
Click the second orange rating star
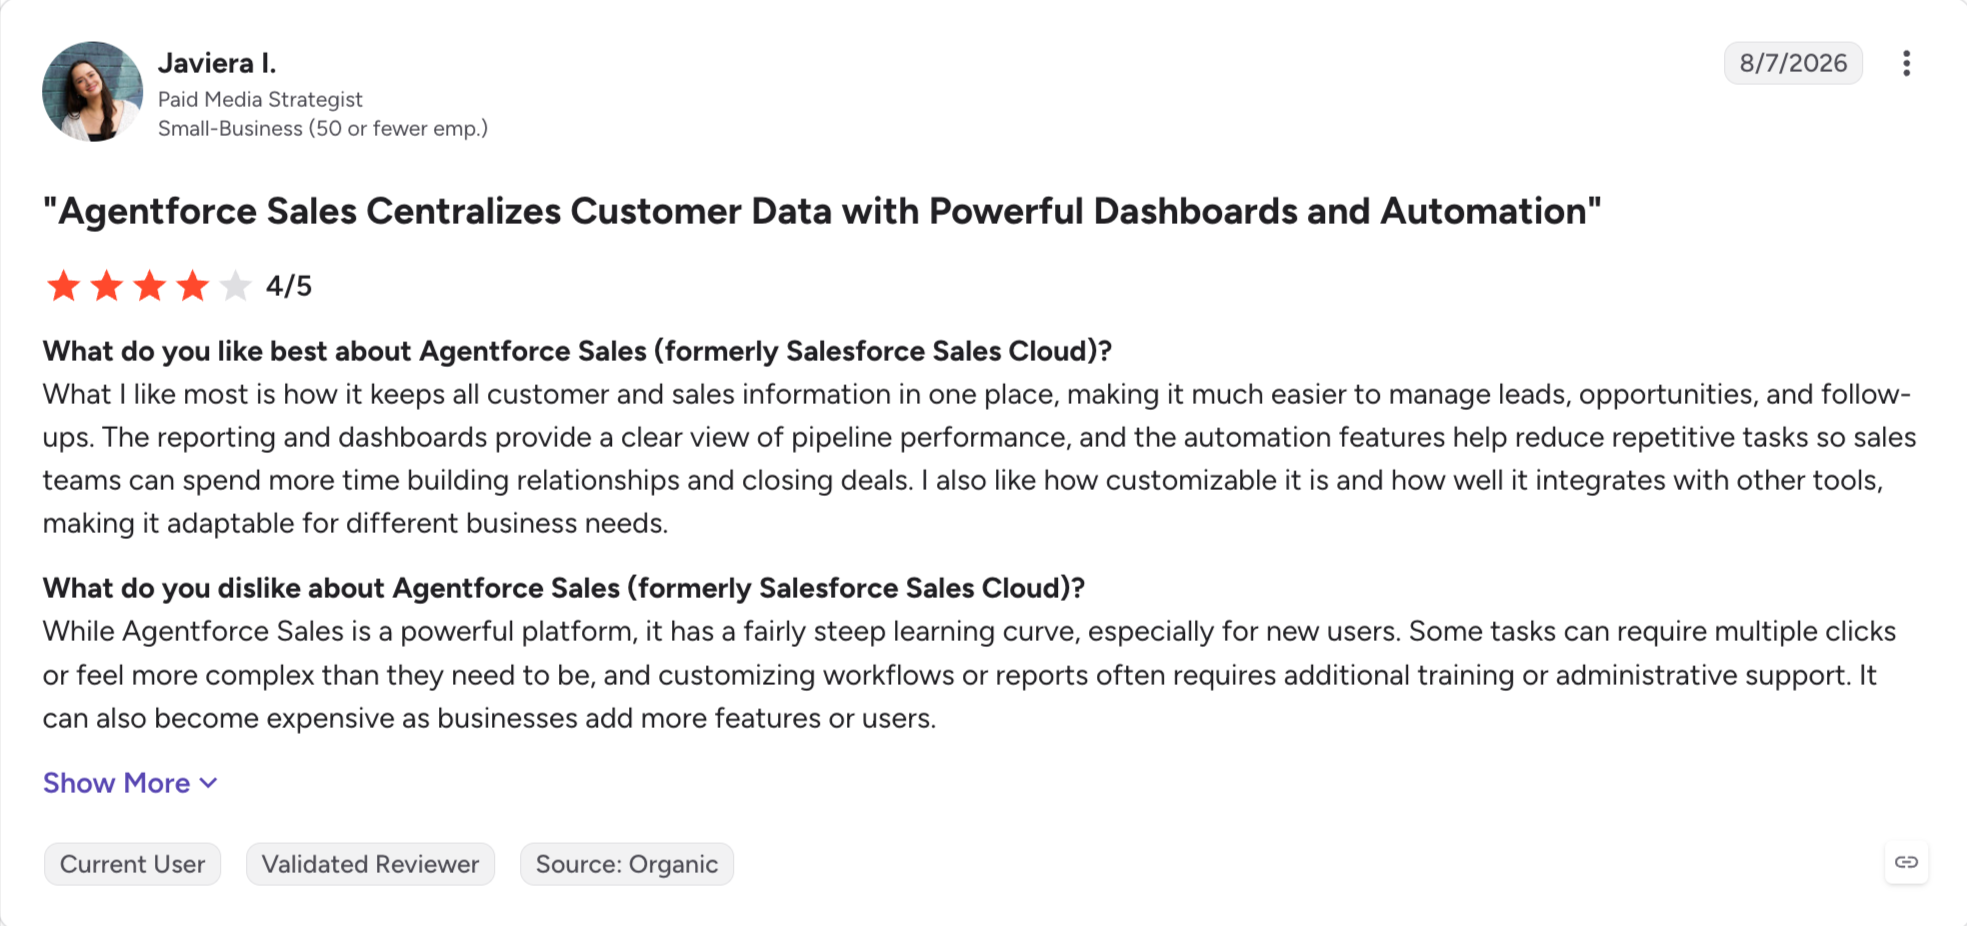point(106,286)
